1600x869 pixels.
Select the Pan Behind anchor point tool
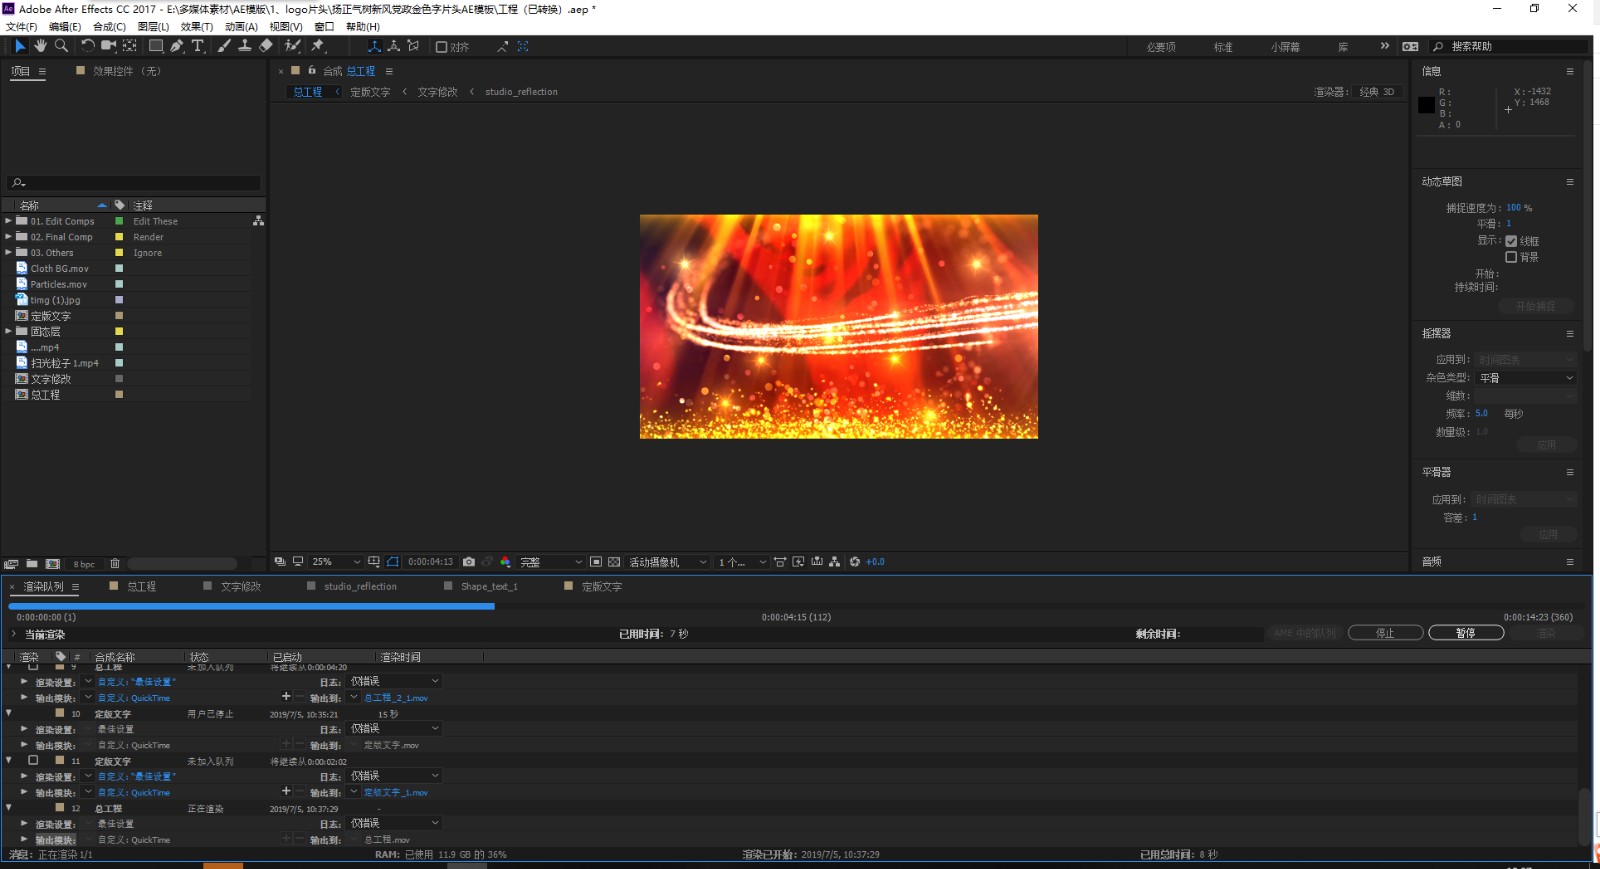click(130, 46)
